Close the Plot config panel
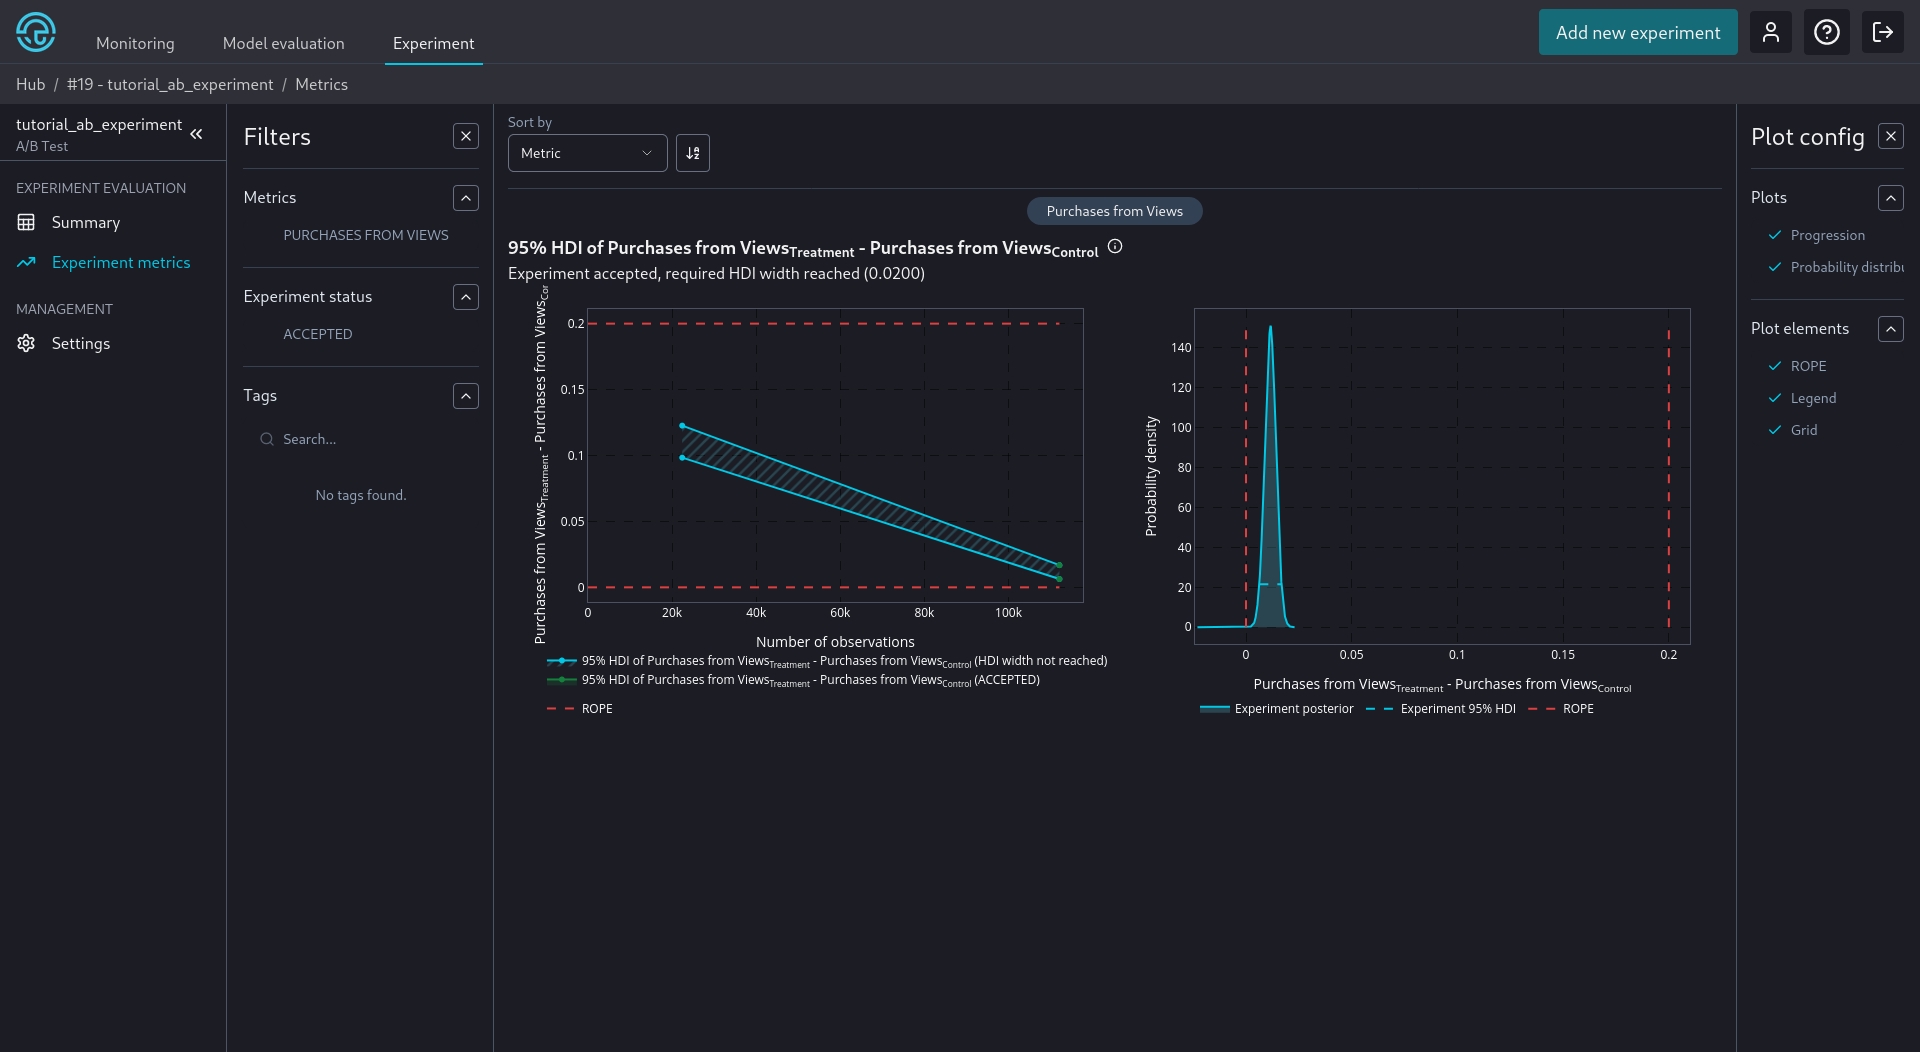 [1890, 136]
